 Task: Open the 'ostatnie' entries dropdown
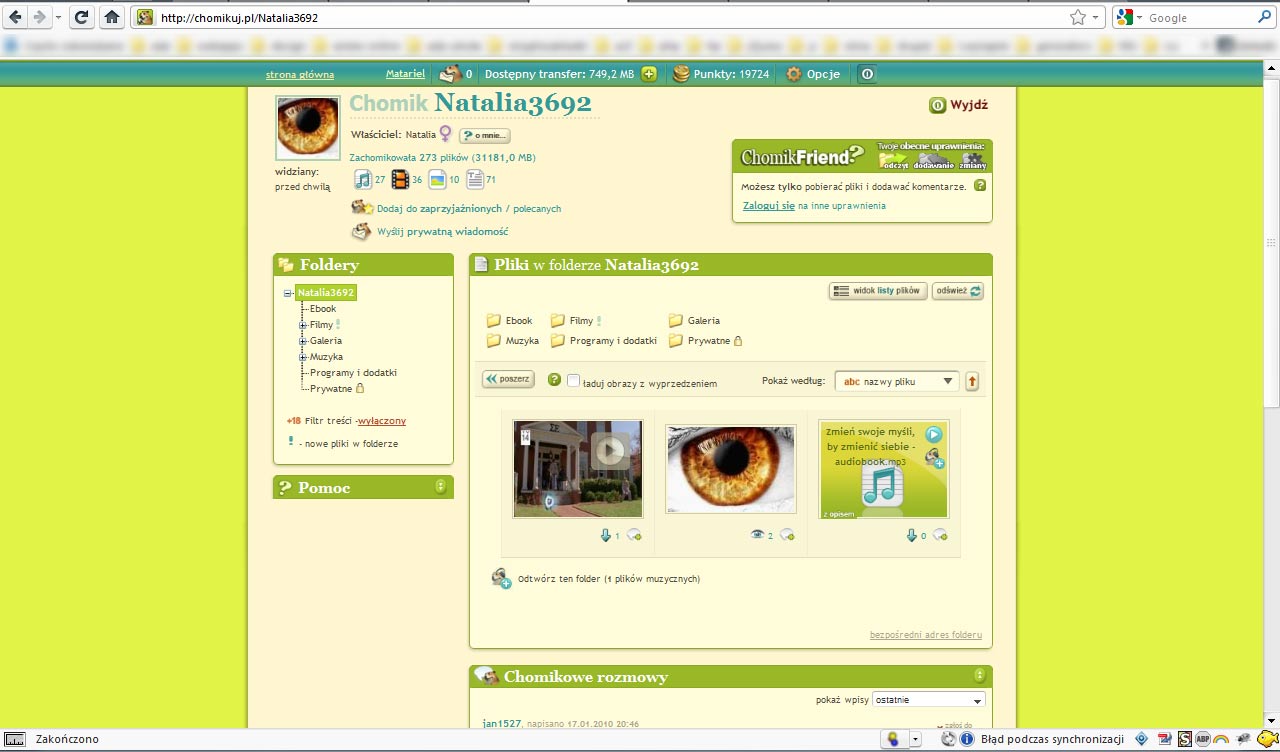(929, 700)
